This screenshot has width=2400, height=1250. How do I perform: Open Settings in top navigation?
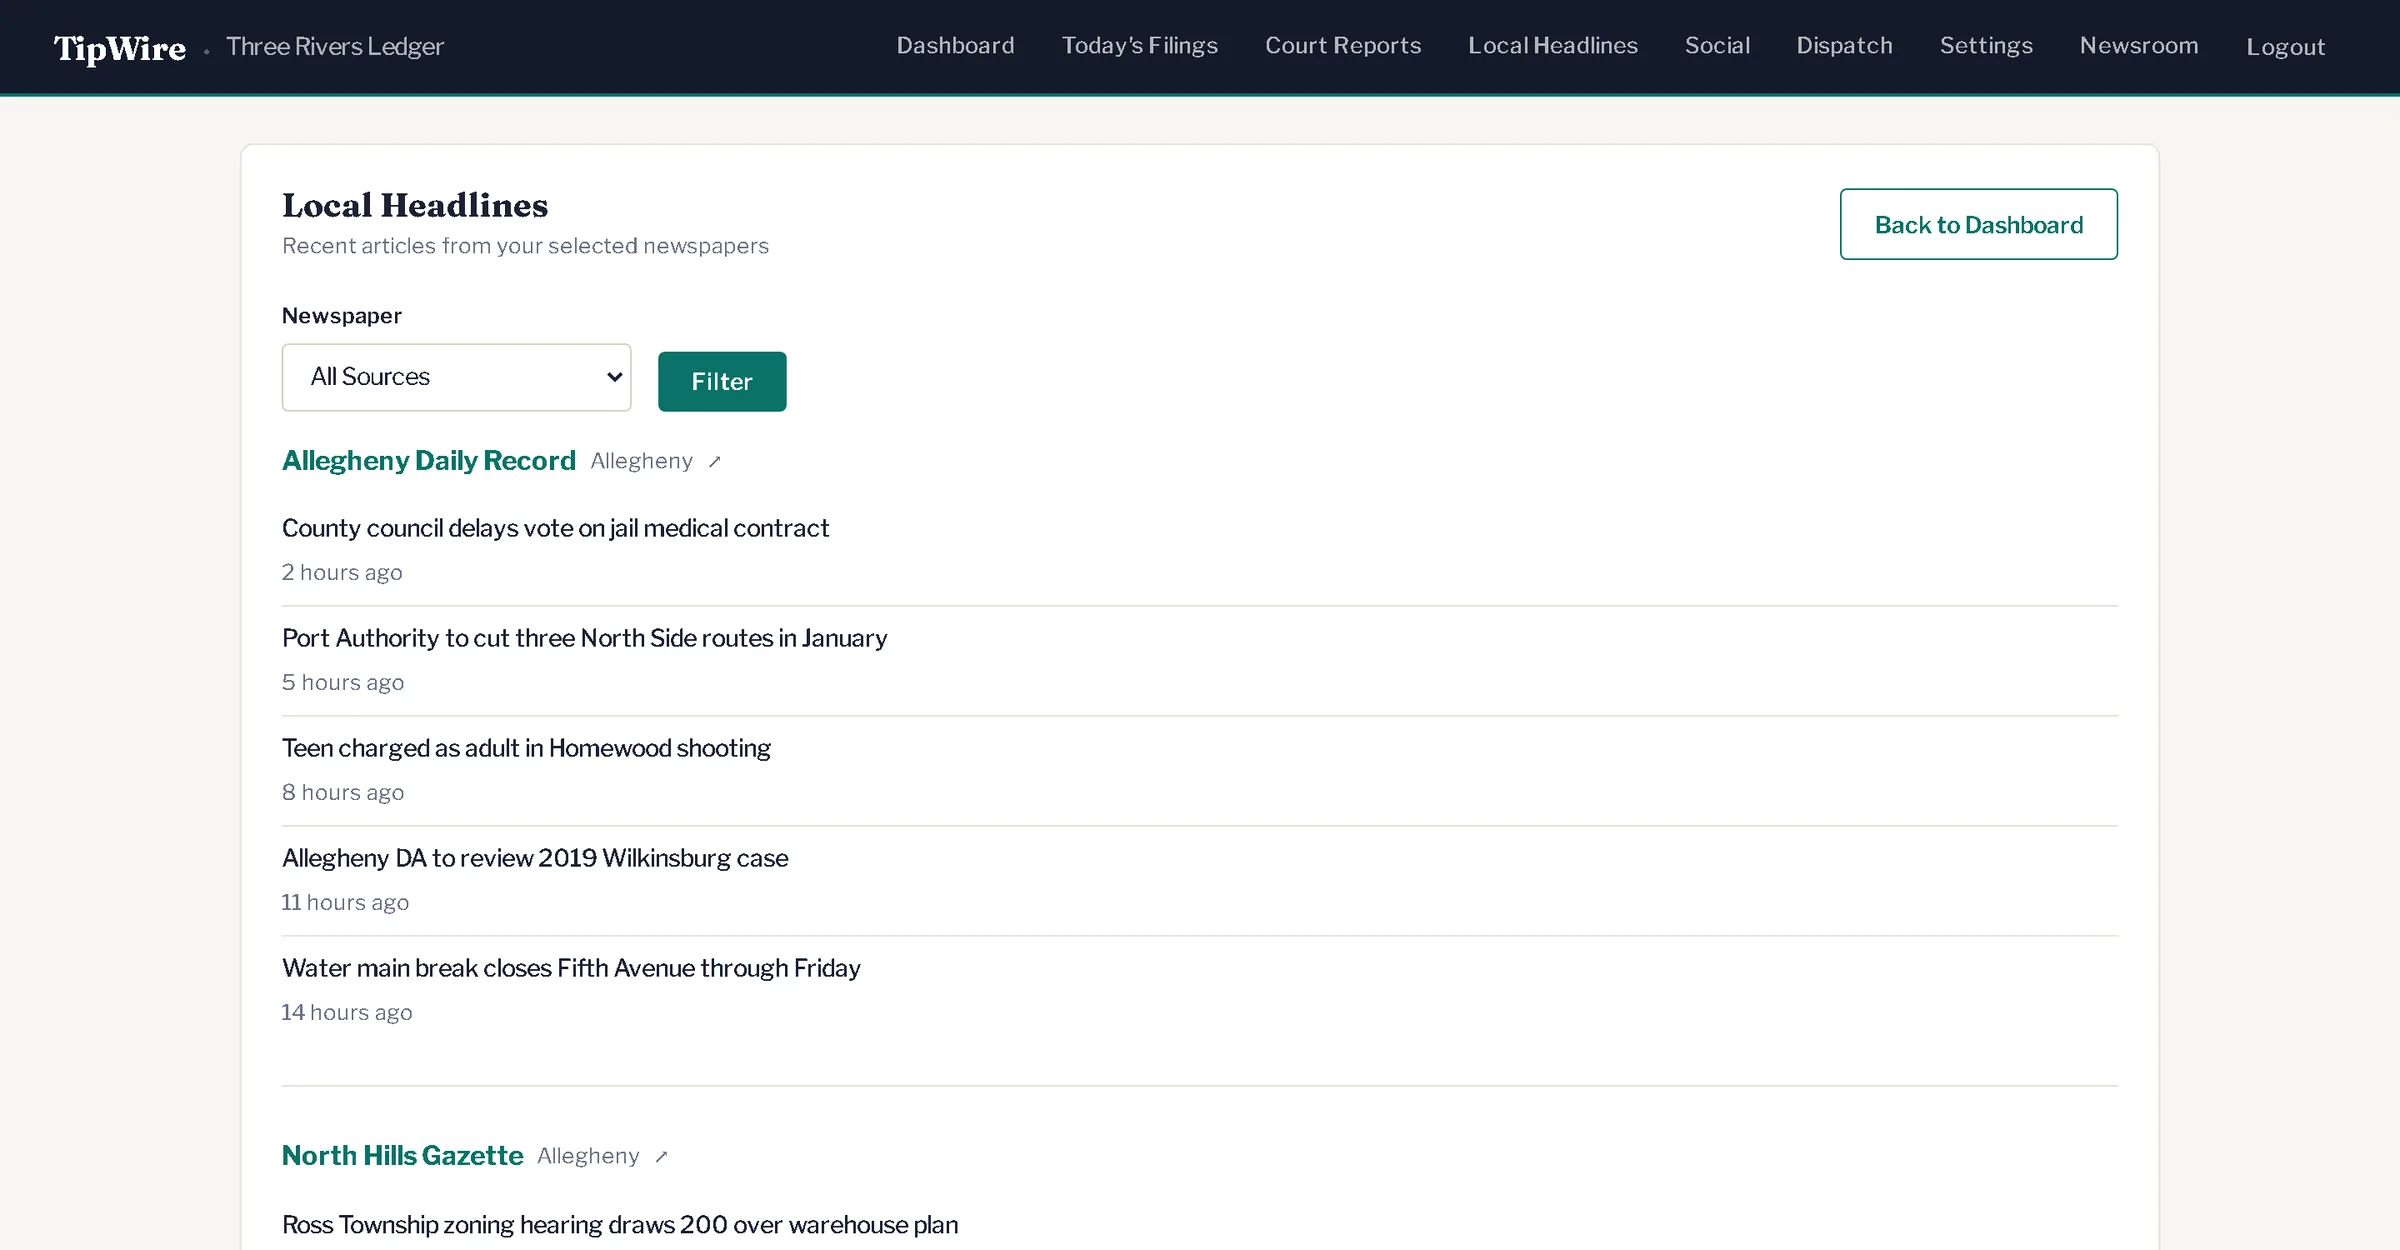click(1986, 46)
